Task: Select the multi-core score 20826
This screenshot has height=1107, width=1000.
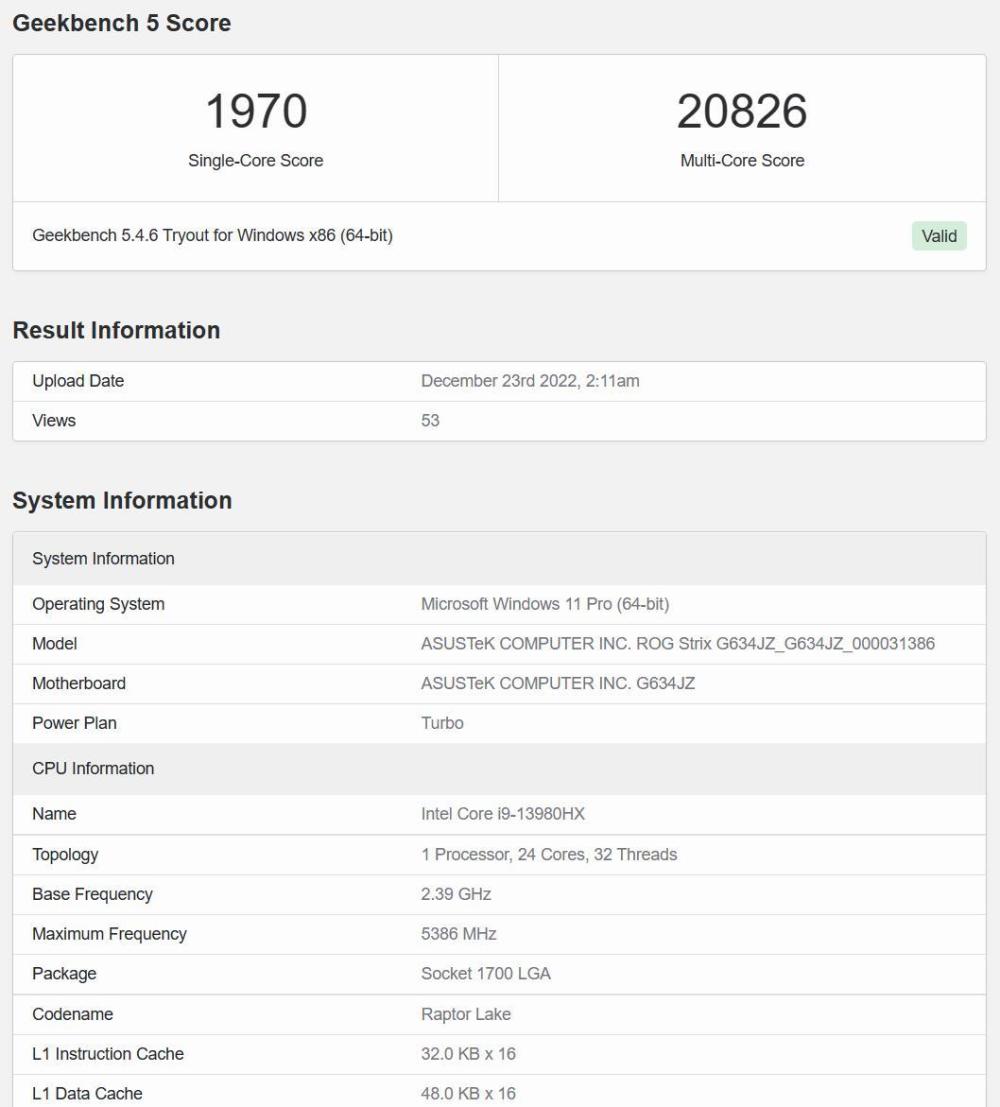Action: pos(742,112)
